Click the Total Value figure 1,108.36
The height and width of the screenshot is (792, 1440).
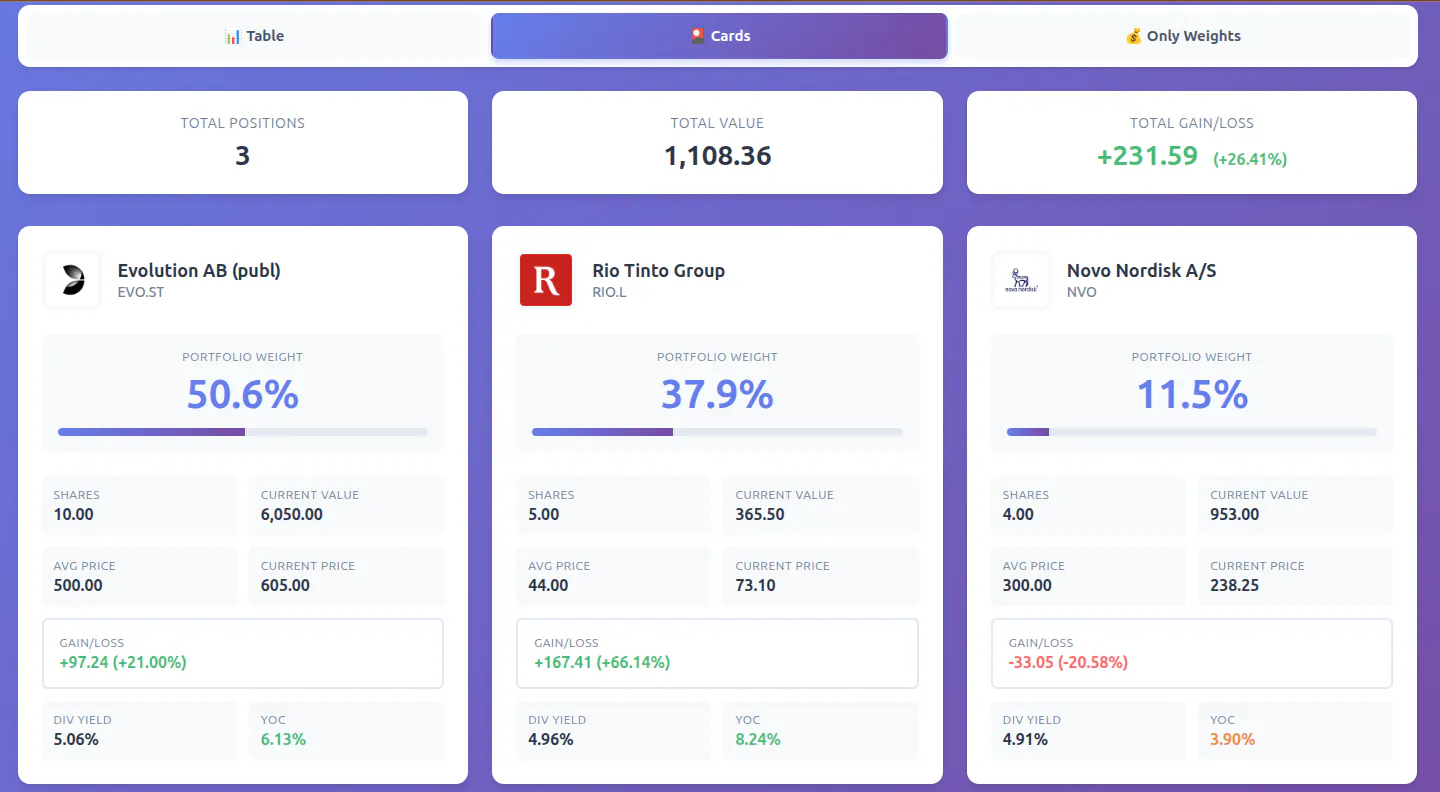point(718,156)
